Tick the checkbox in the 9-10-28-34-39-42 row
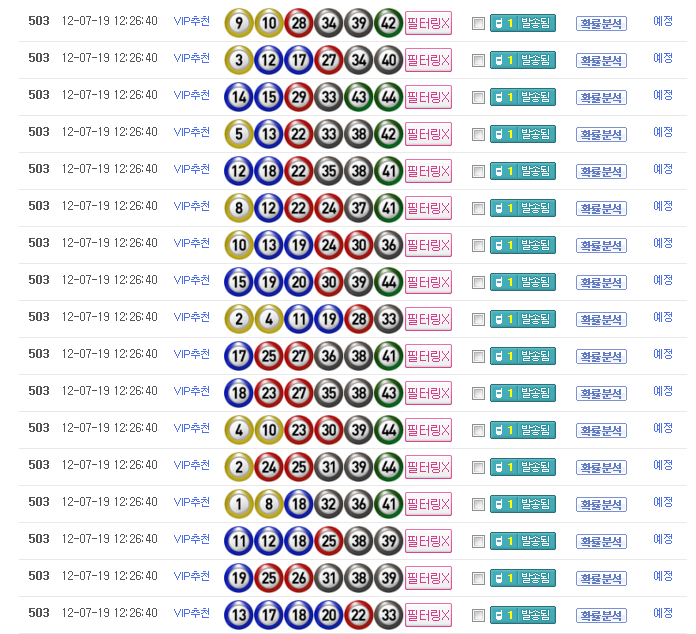Image resolution: width=696 pixels, height=634 pixels. click(478, 24)
